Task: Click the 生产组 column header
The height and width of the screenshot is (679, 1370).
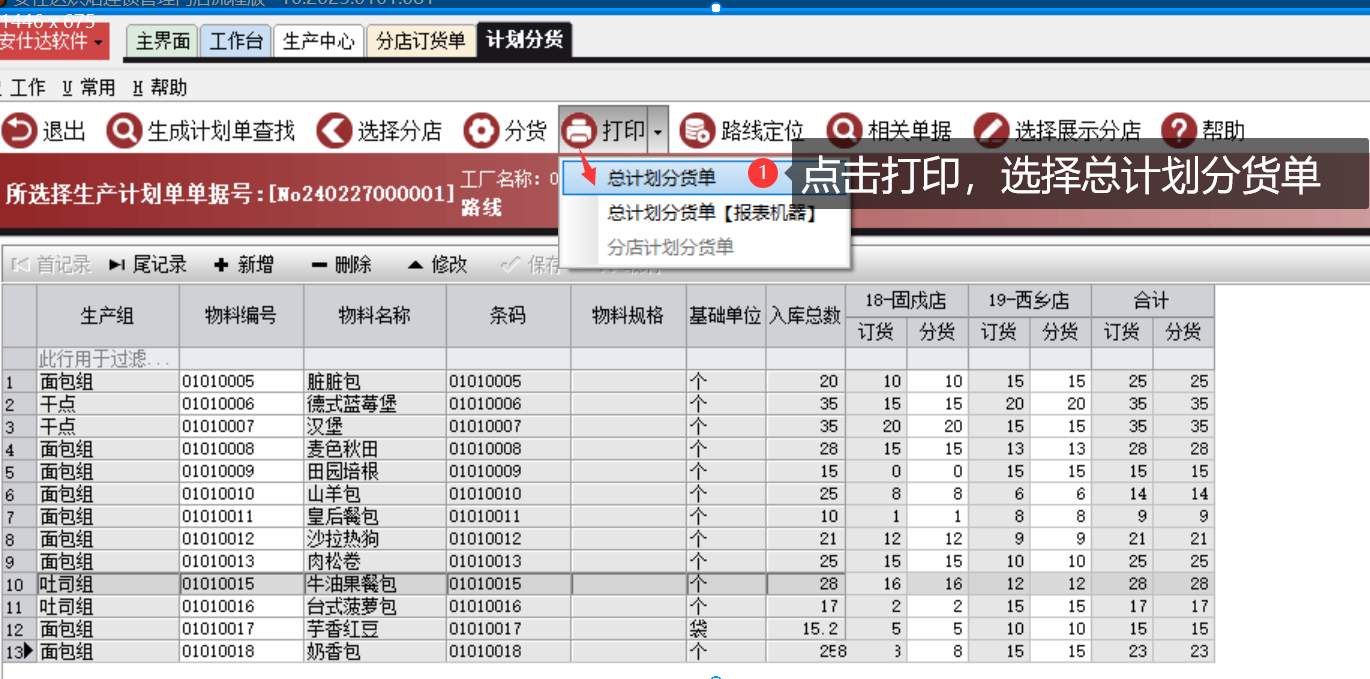Action: click(108, 316)
